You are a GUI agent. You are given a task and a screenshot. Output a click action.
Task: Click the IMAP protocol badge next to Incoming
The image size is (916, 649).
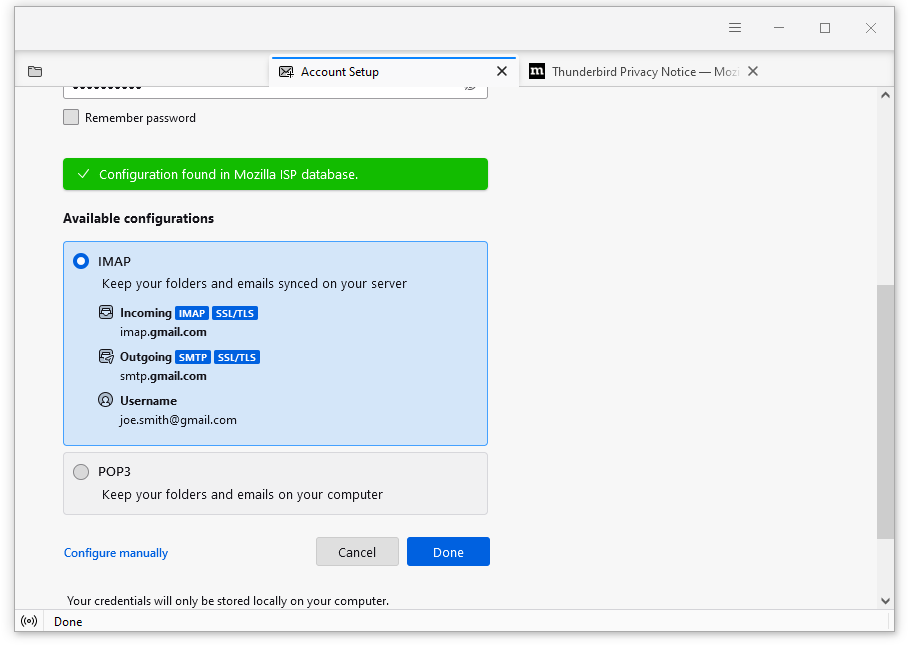pos(191,312)
